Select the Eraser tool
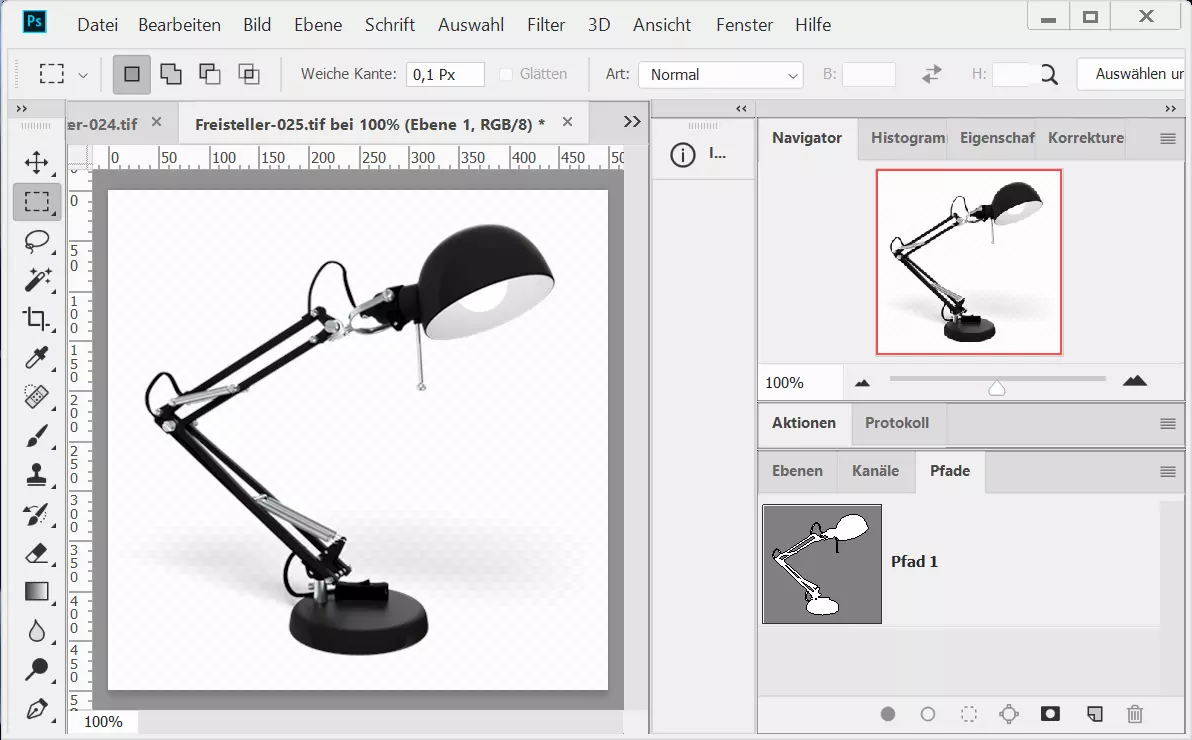The height and width of the screenshot is (740, 1192). [x=37, y=553]
